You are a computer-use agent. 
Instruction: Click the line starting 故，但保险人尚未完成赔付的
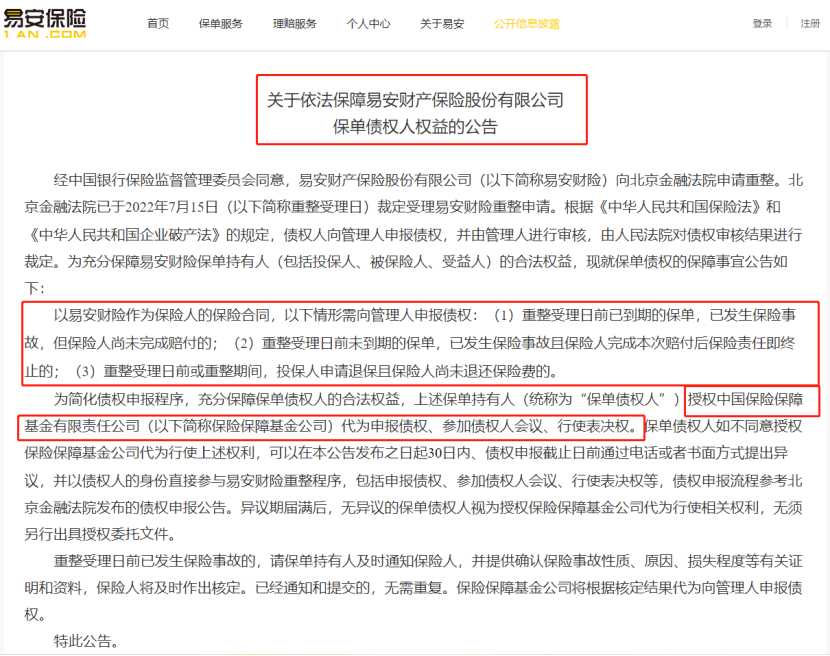(x=410, y=343)
